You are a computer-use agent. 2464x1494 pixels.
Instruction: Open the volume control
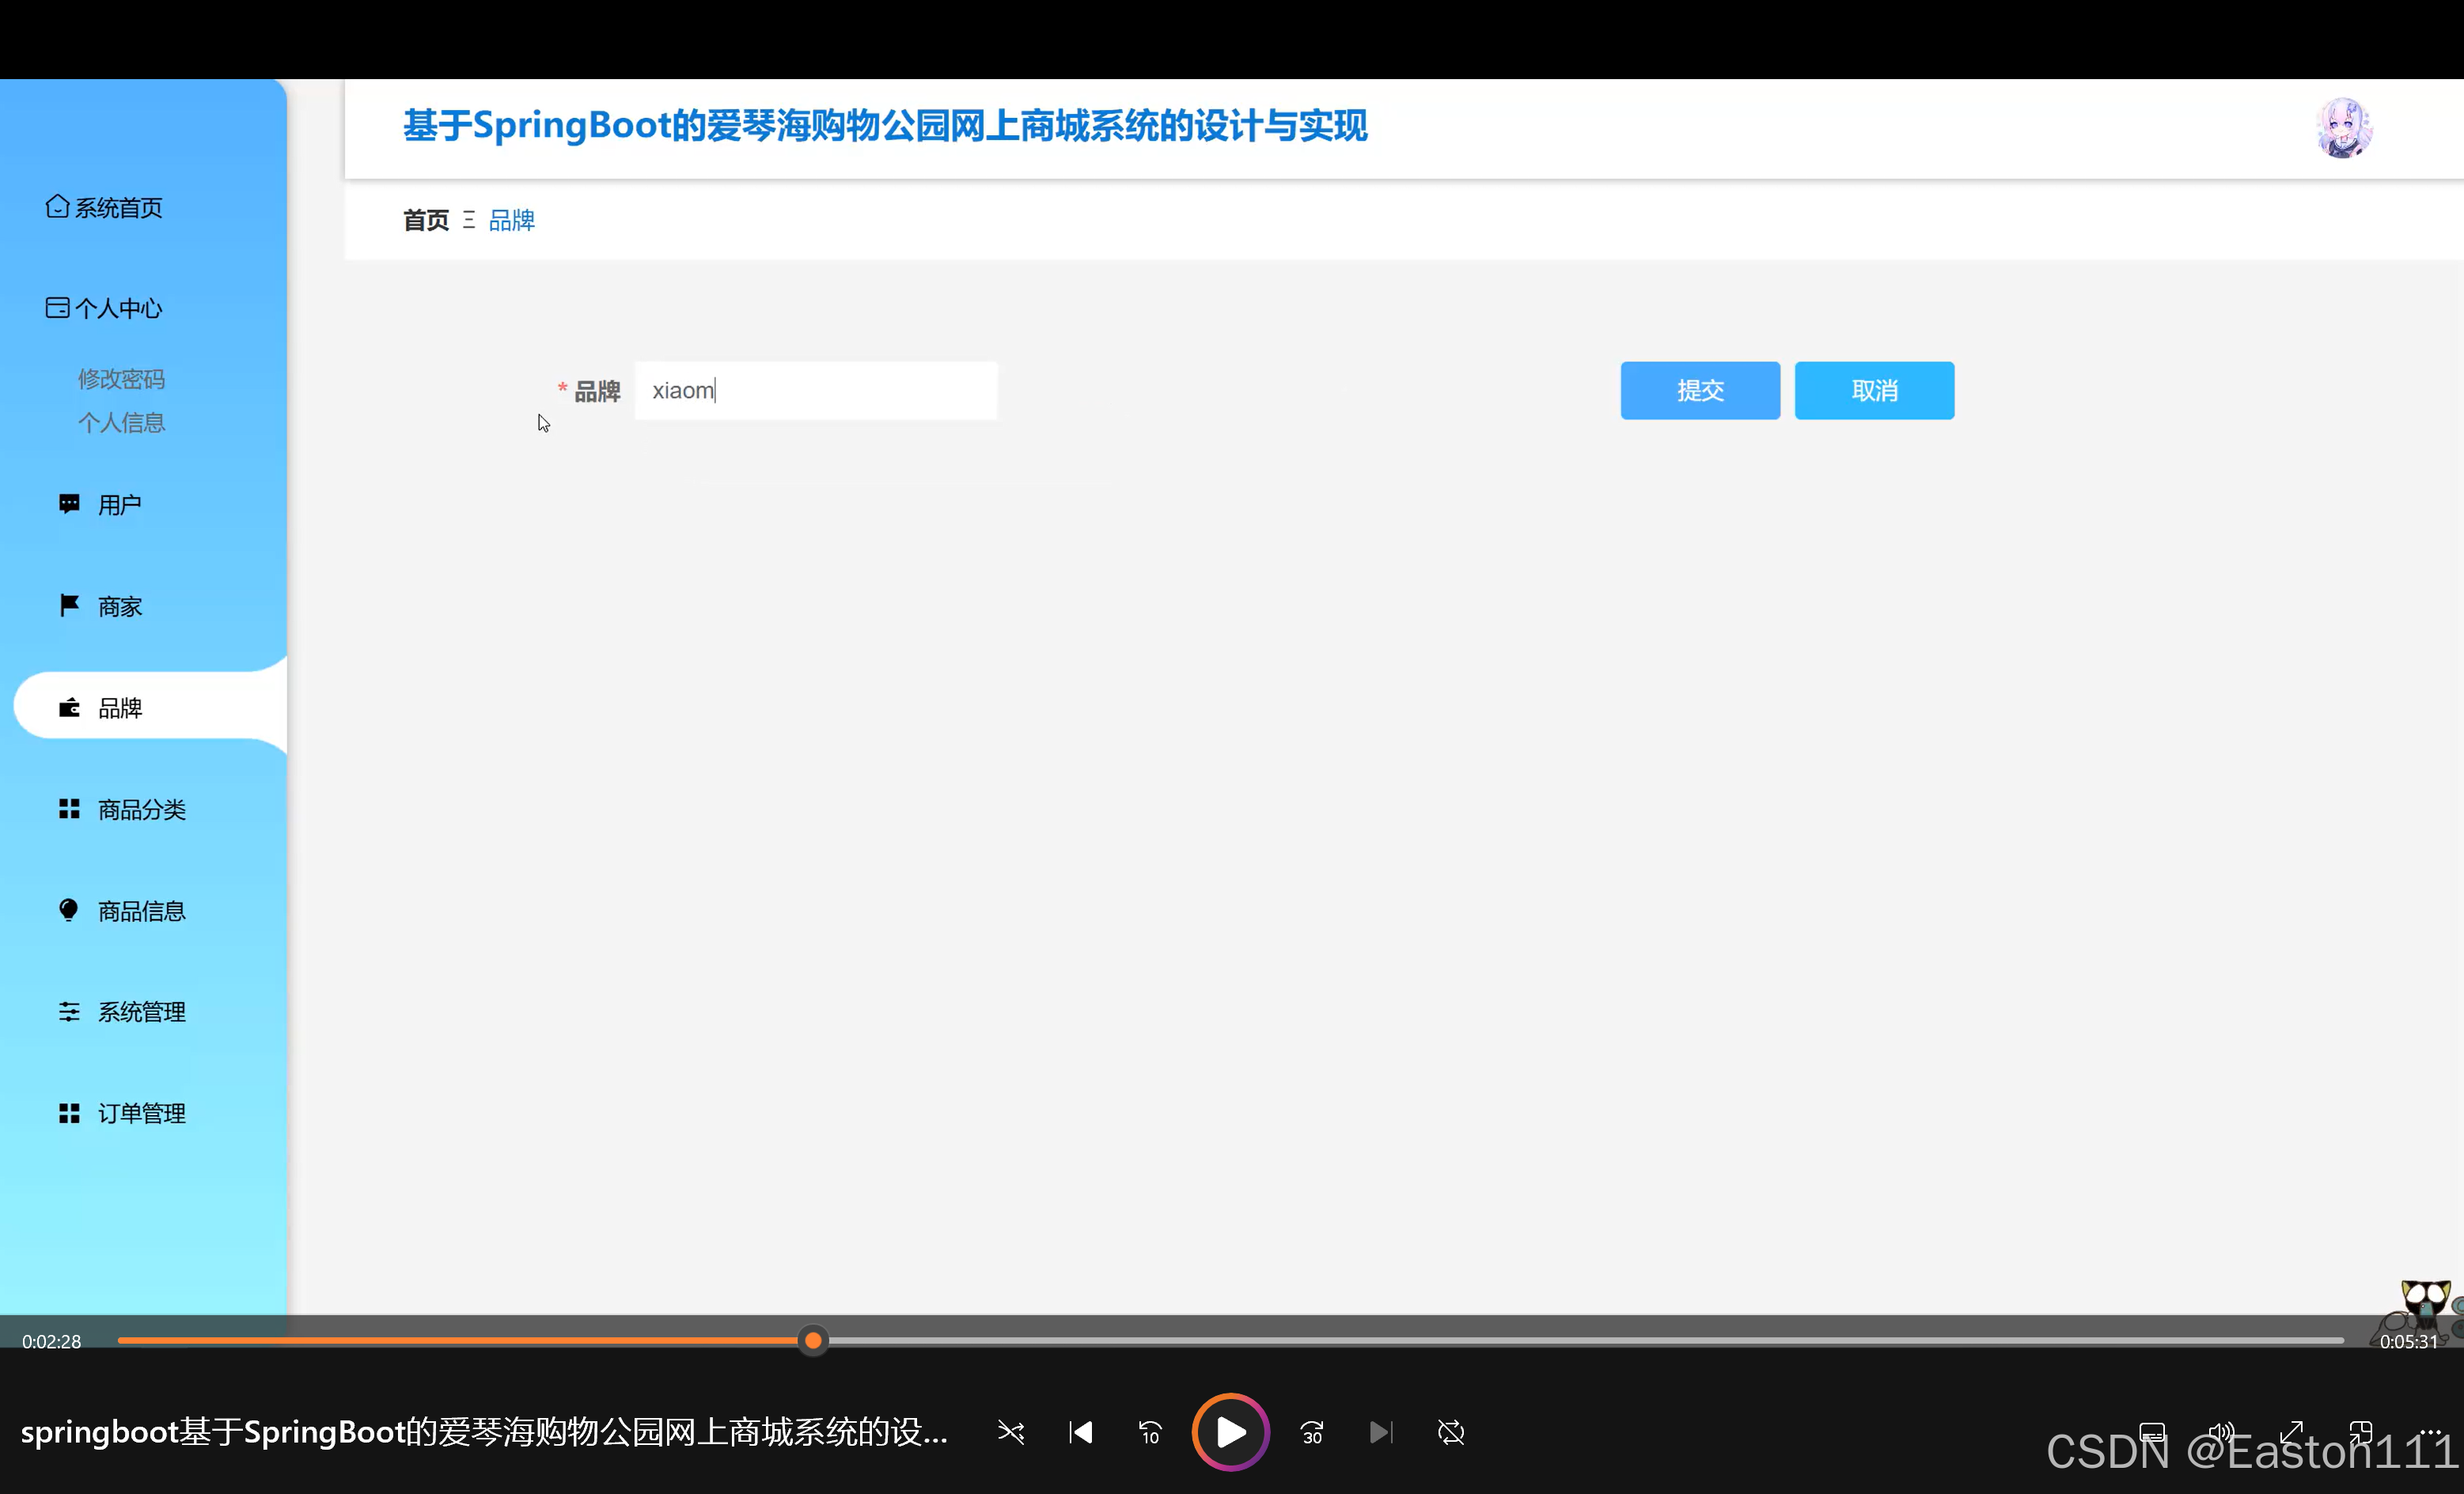click(x=2221, y=1432)
